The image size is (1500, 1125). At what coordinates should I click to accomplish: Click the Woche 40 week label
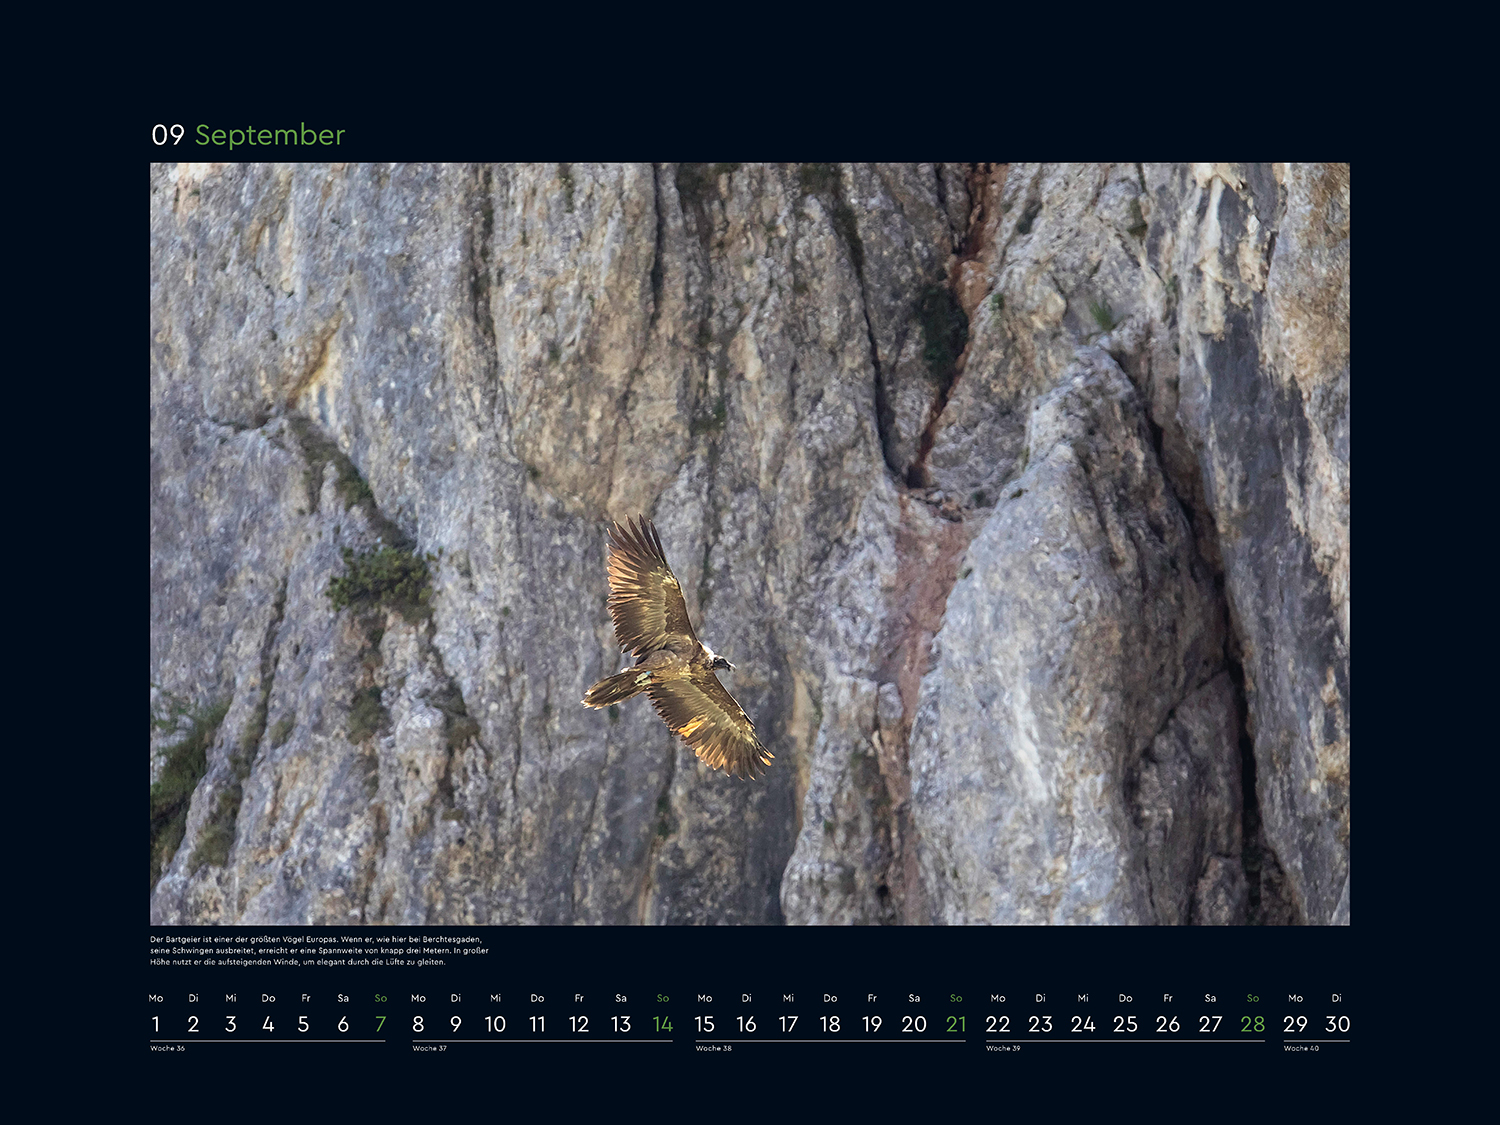click(1301, 1048)
